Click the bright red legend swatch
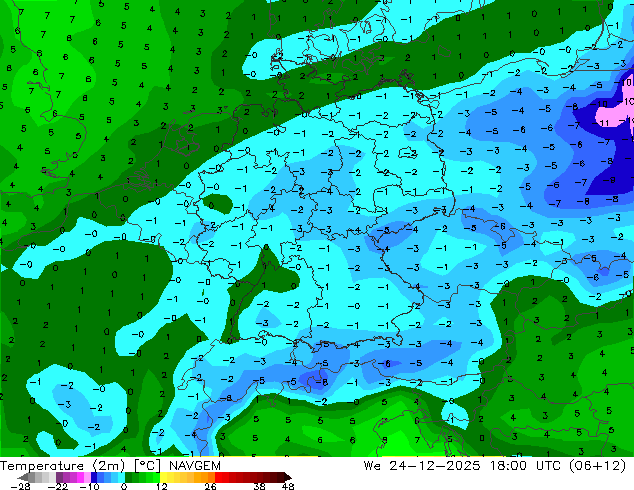This screenshot has width=634, height=490. pos(218,478)
